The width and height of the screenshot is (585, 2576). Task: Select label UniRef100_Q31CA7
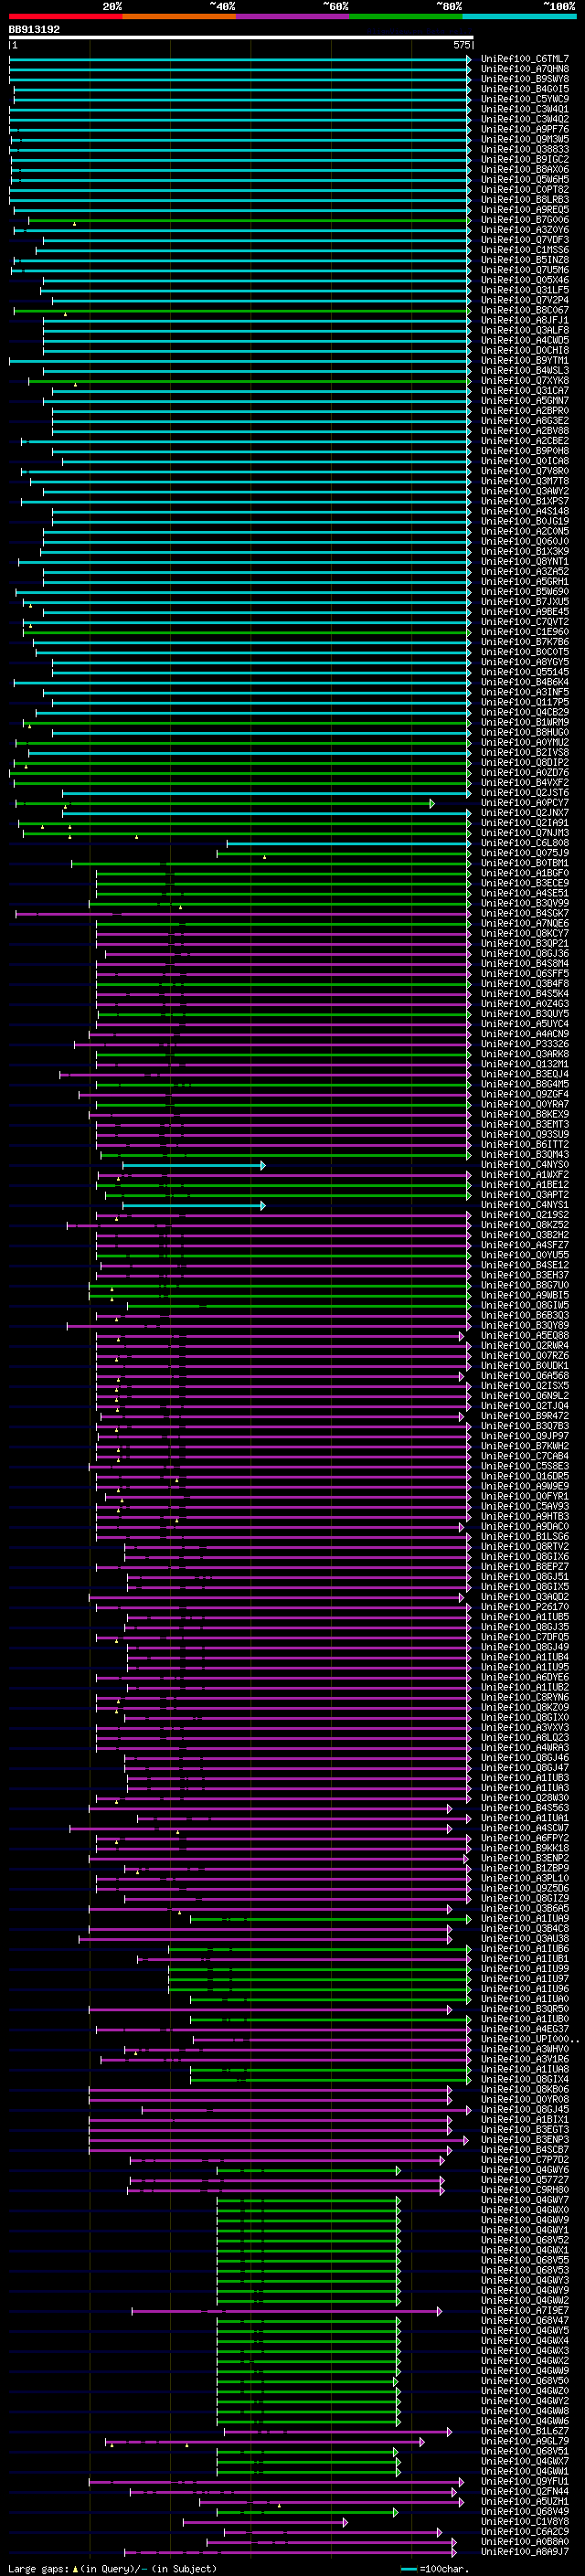[x=524, y=390]
